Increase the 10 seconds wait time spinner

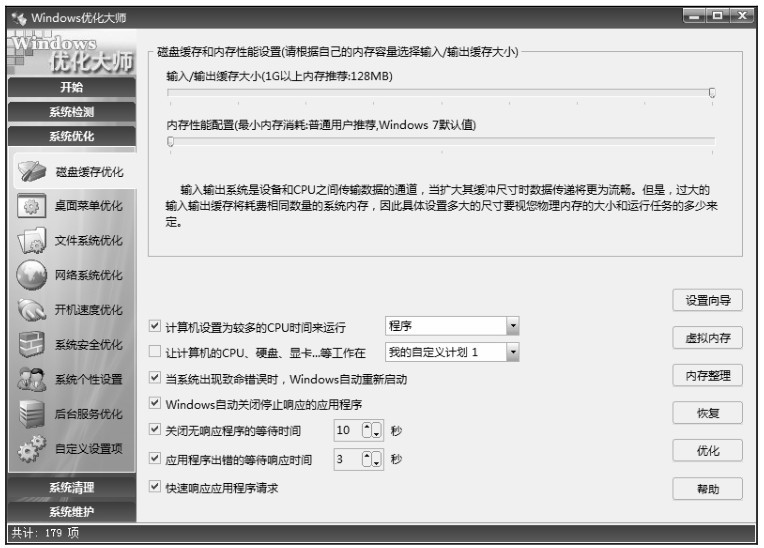coord(367,430)
